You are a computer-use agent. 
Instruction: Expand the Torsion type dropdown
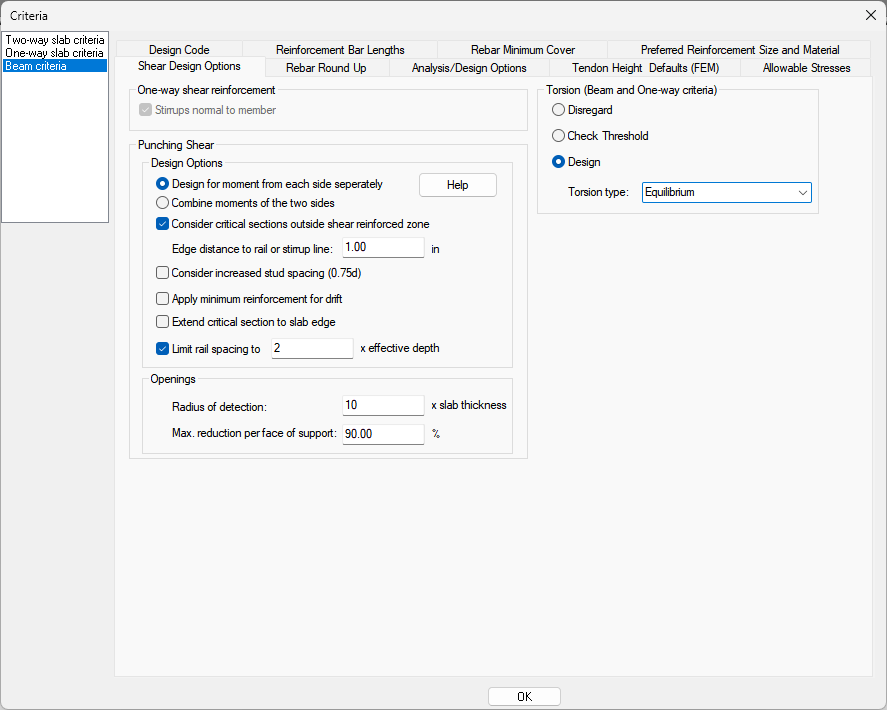(726, 192)
